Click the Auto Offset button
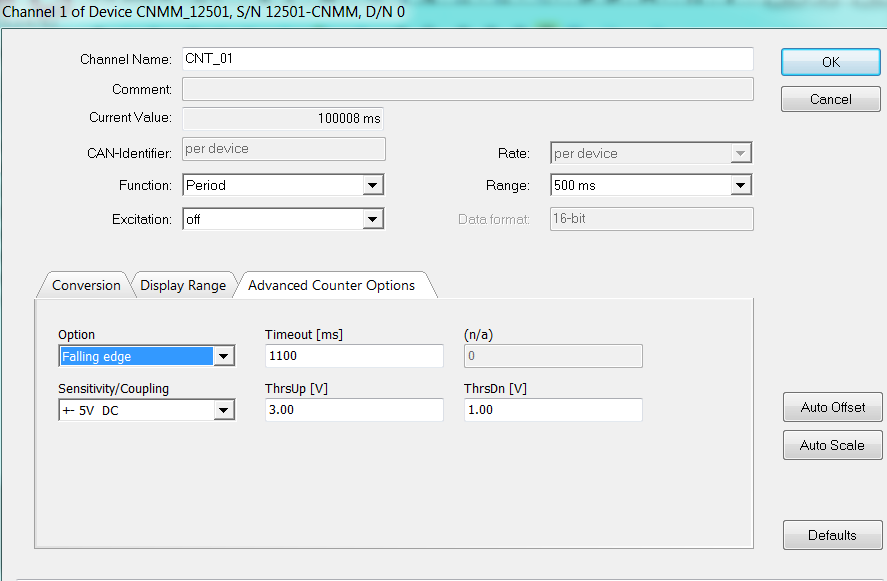 point(832,408)
